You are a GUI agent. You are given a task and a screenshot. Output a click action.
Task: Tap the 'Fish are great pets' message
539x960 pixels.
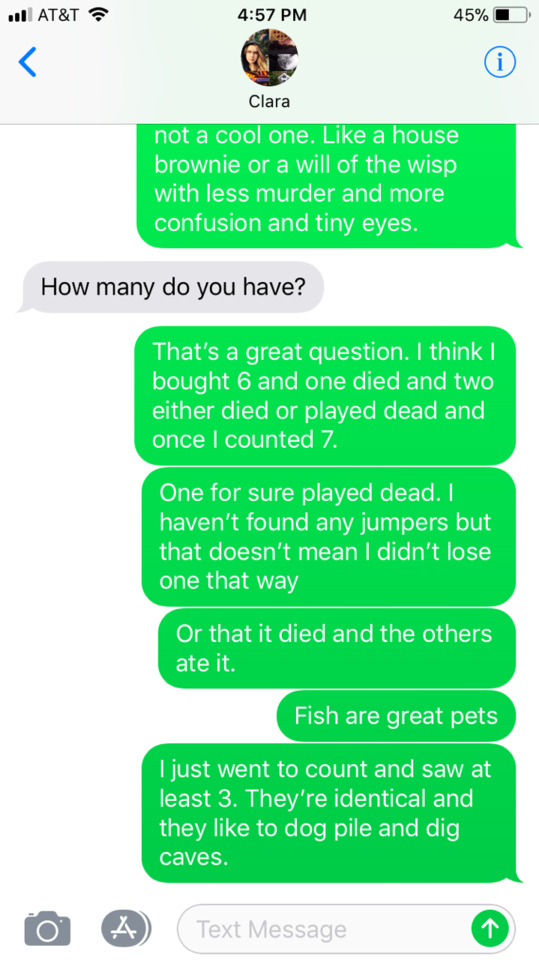396,716
